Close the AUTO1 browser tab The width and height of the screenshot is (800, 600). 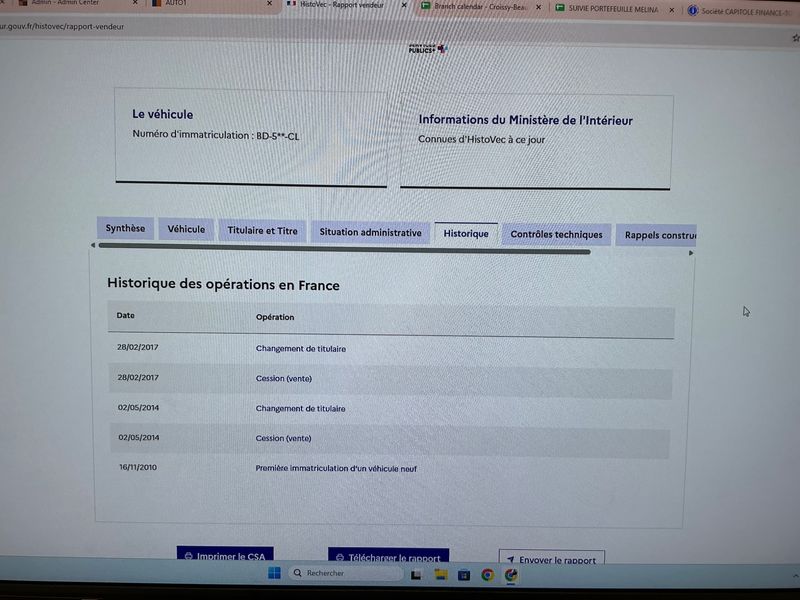269,4
